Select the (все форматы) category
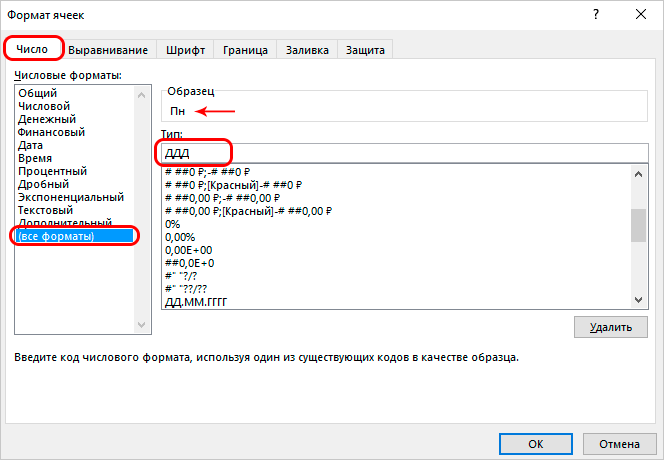664x460 pixels. tap(75, 236)
